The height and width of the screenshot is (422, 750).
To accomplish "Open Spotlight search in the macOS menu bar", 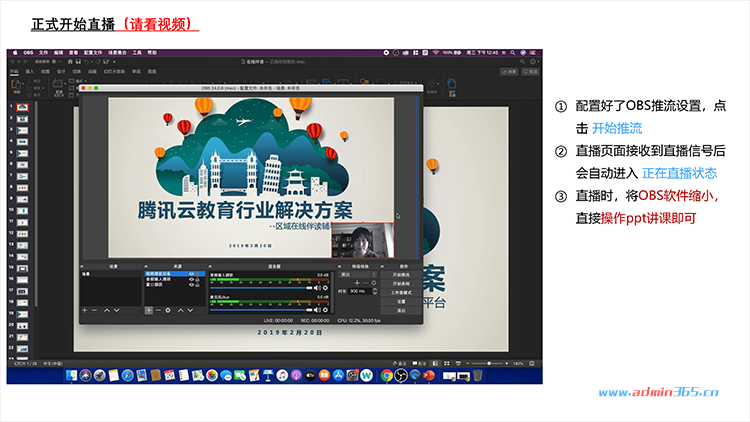I will coord(512,53).
